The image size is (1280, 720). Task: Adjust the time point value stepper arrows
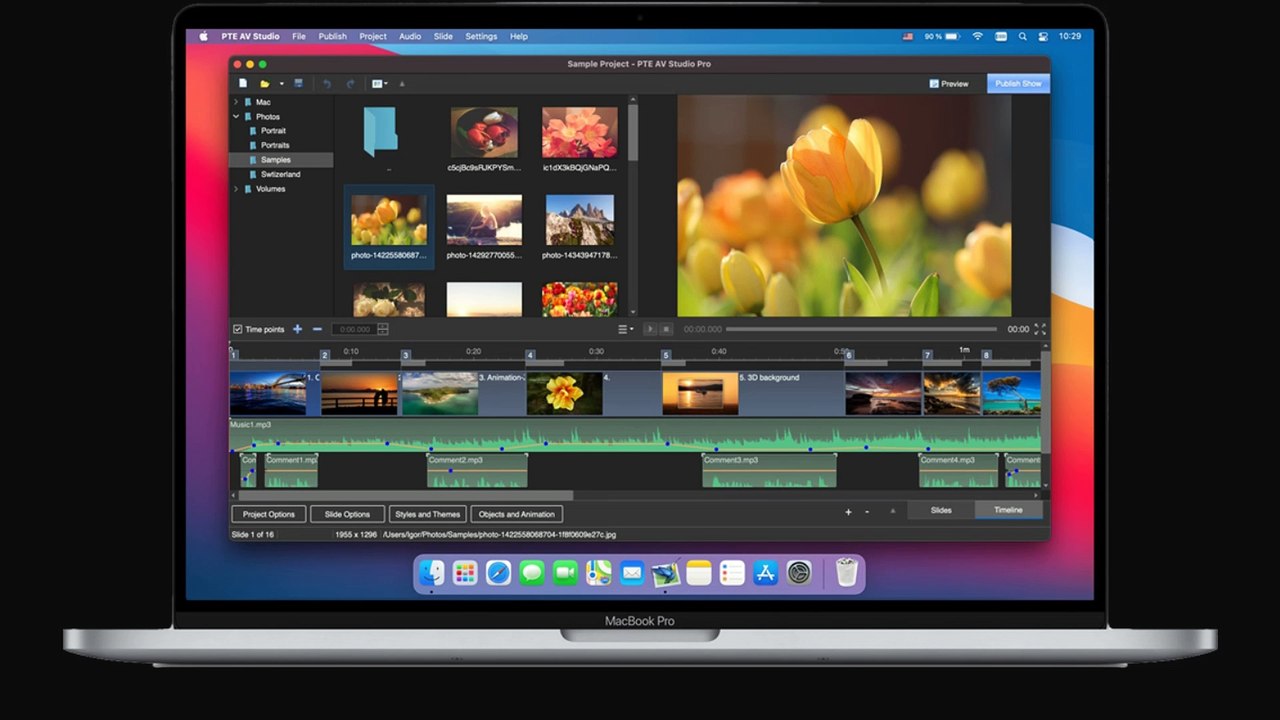click(x=383, y=329)
